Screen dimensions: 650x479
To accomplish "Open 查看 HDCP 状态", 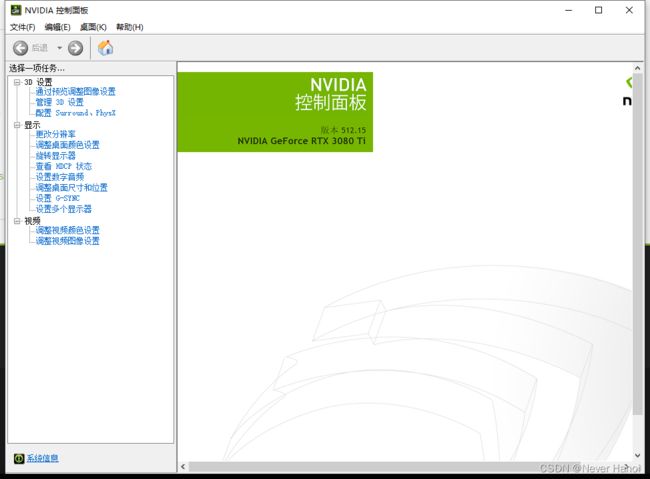I will point(63,166).
